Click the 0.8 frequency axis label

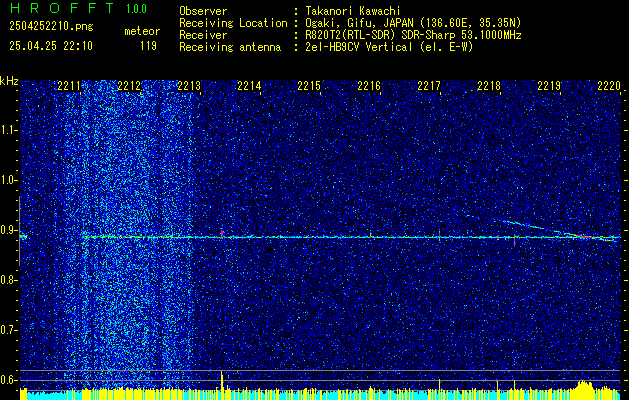pos(8,280)
